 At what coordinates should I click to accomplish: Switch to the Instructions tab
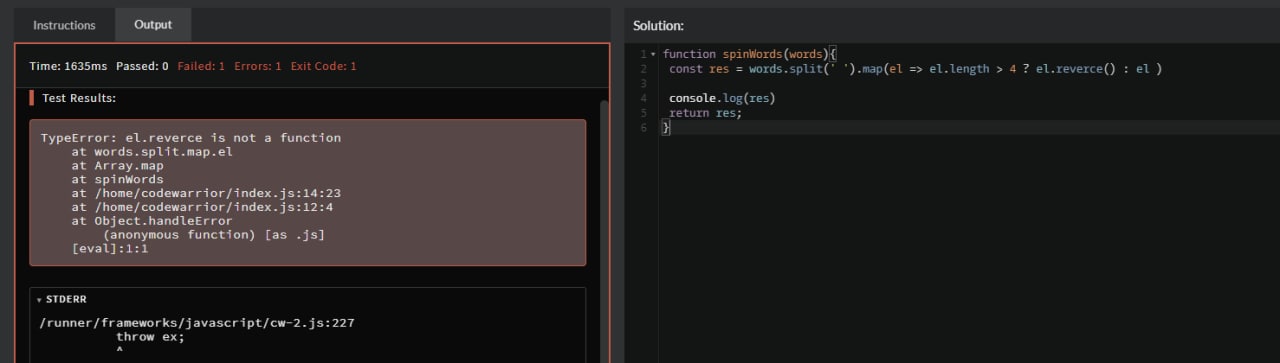[64, 25]
